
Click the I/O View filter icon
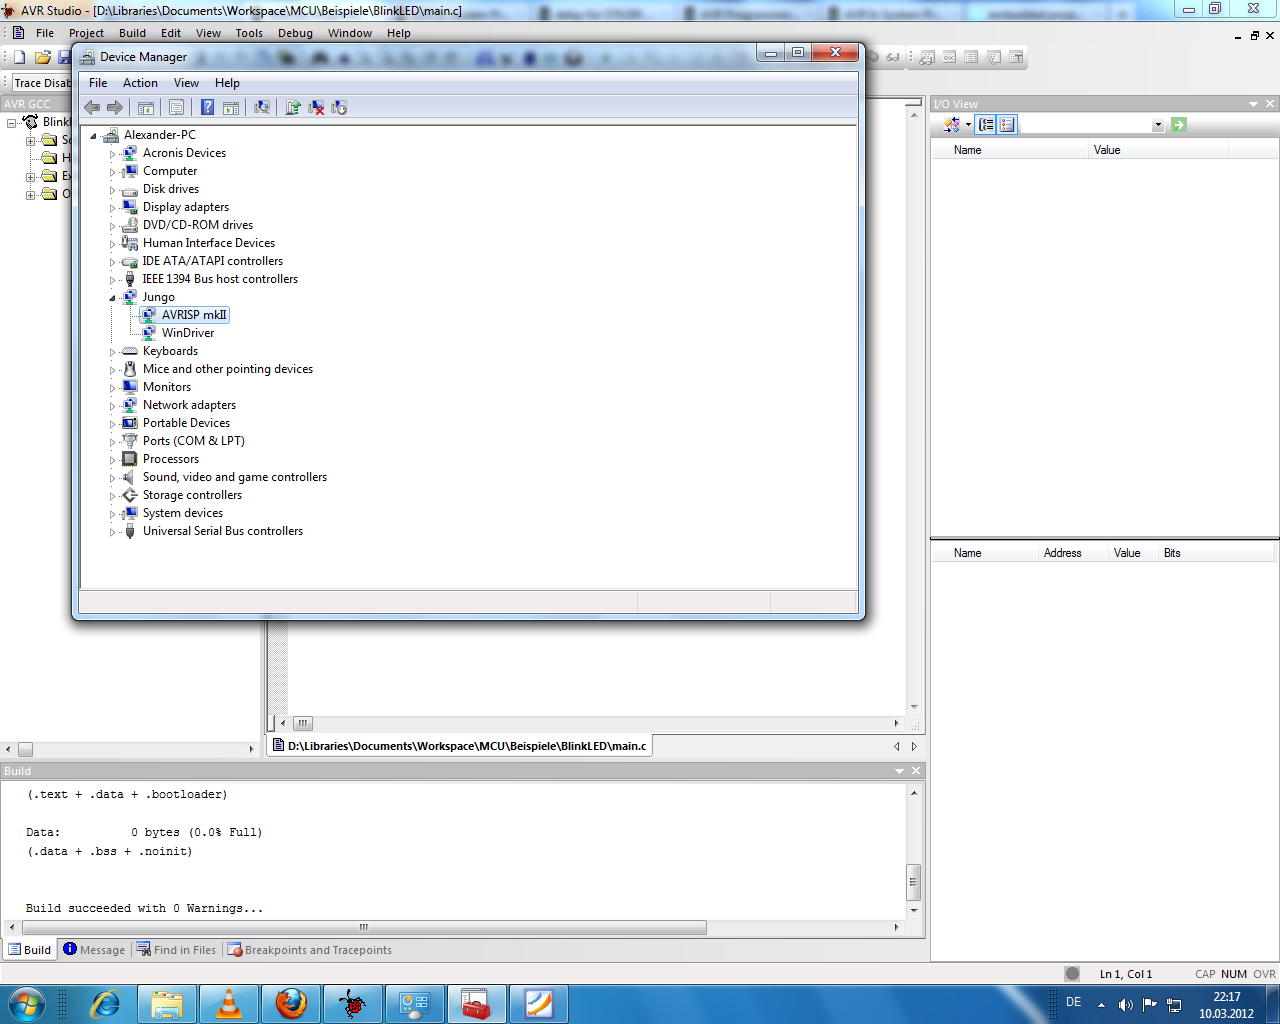point(952,124)
